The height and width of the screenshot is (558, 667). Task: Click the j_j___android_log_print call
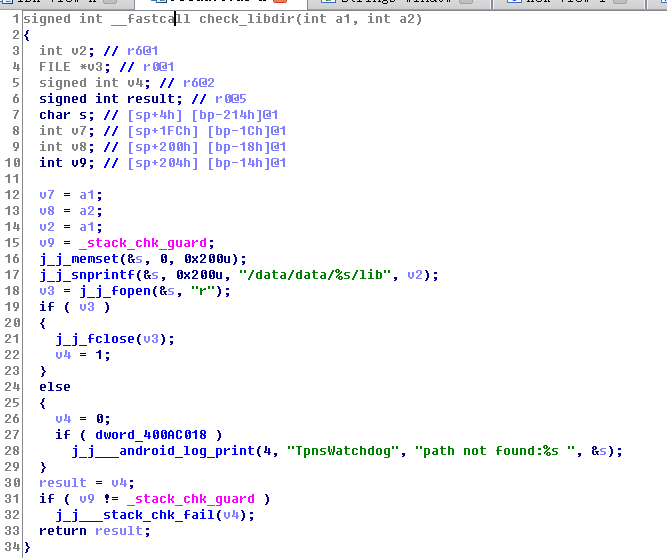pos(155,451)
